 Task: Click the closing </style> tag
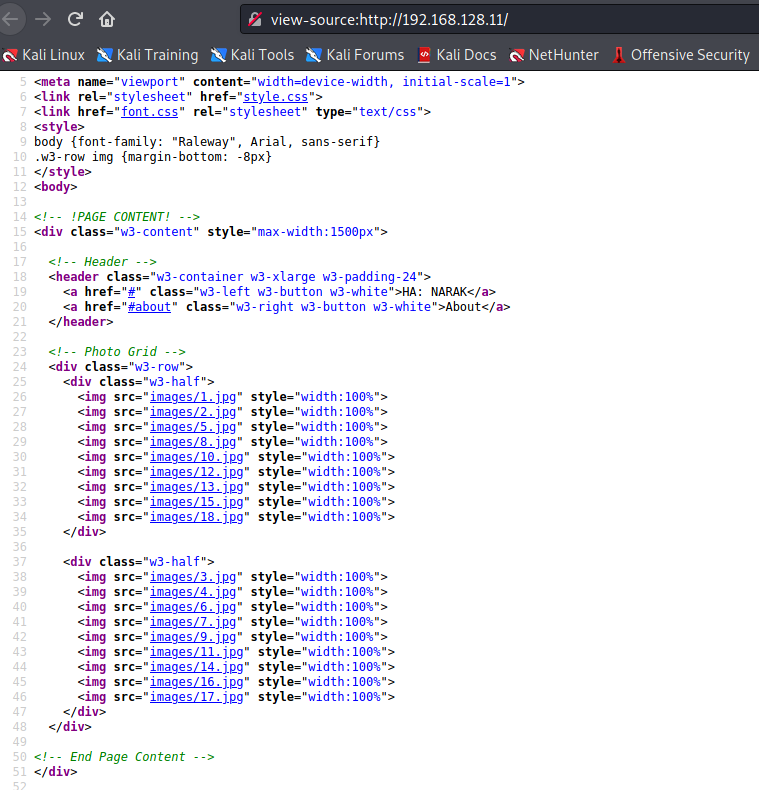coord(63,172)
